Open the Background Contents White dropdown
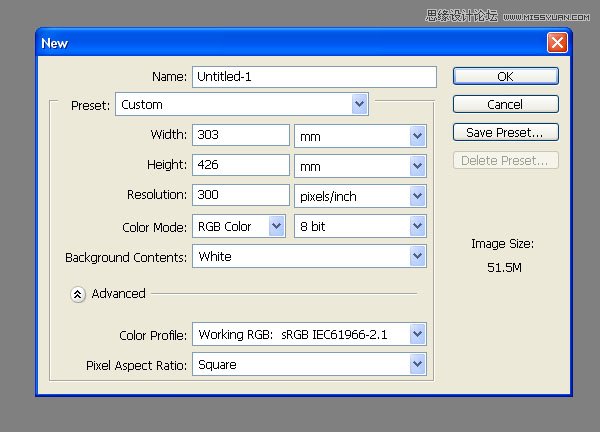The height and width of the screenshot is (432, 600). click(x=309, y=256)
